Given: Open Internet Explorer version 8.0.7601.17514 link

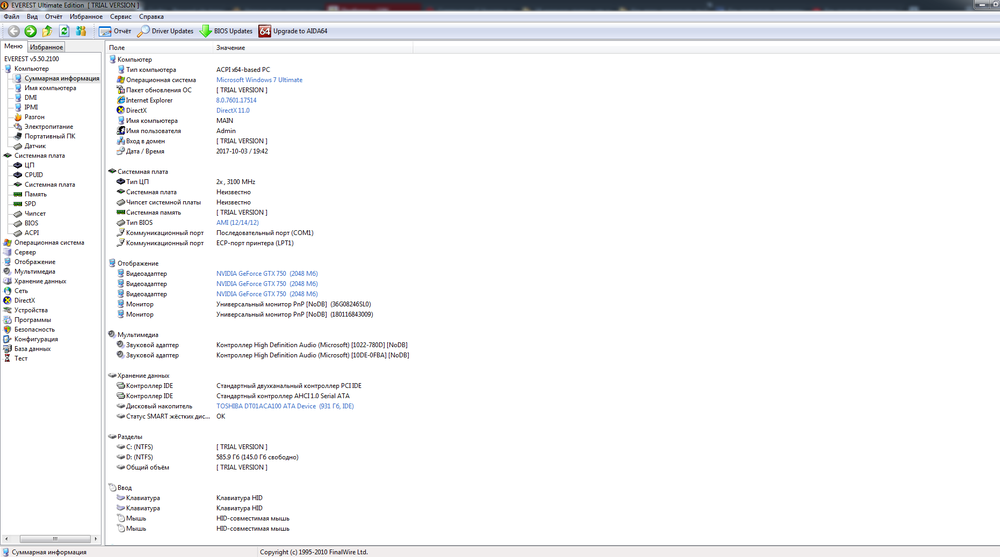Looking at the screenshot, I should pos(236,100).
